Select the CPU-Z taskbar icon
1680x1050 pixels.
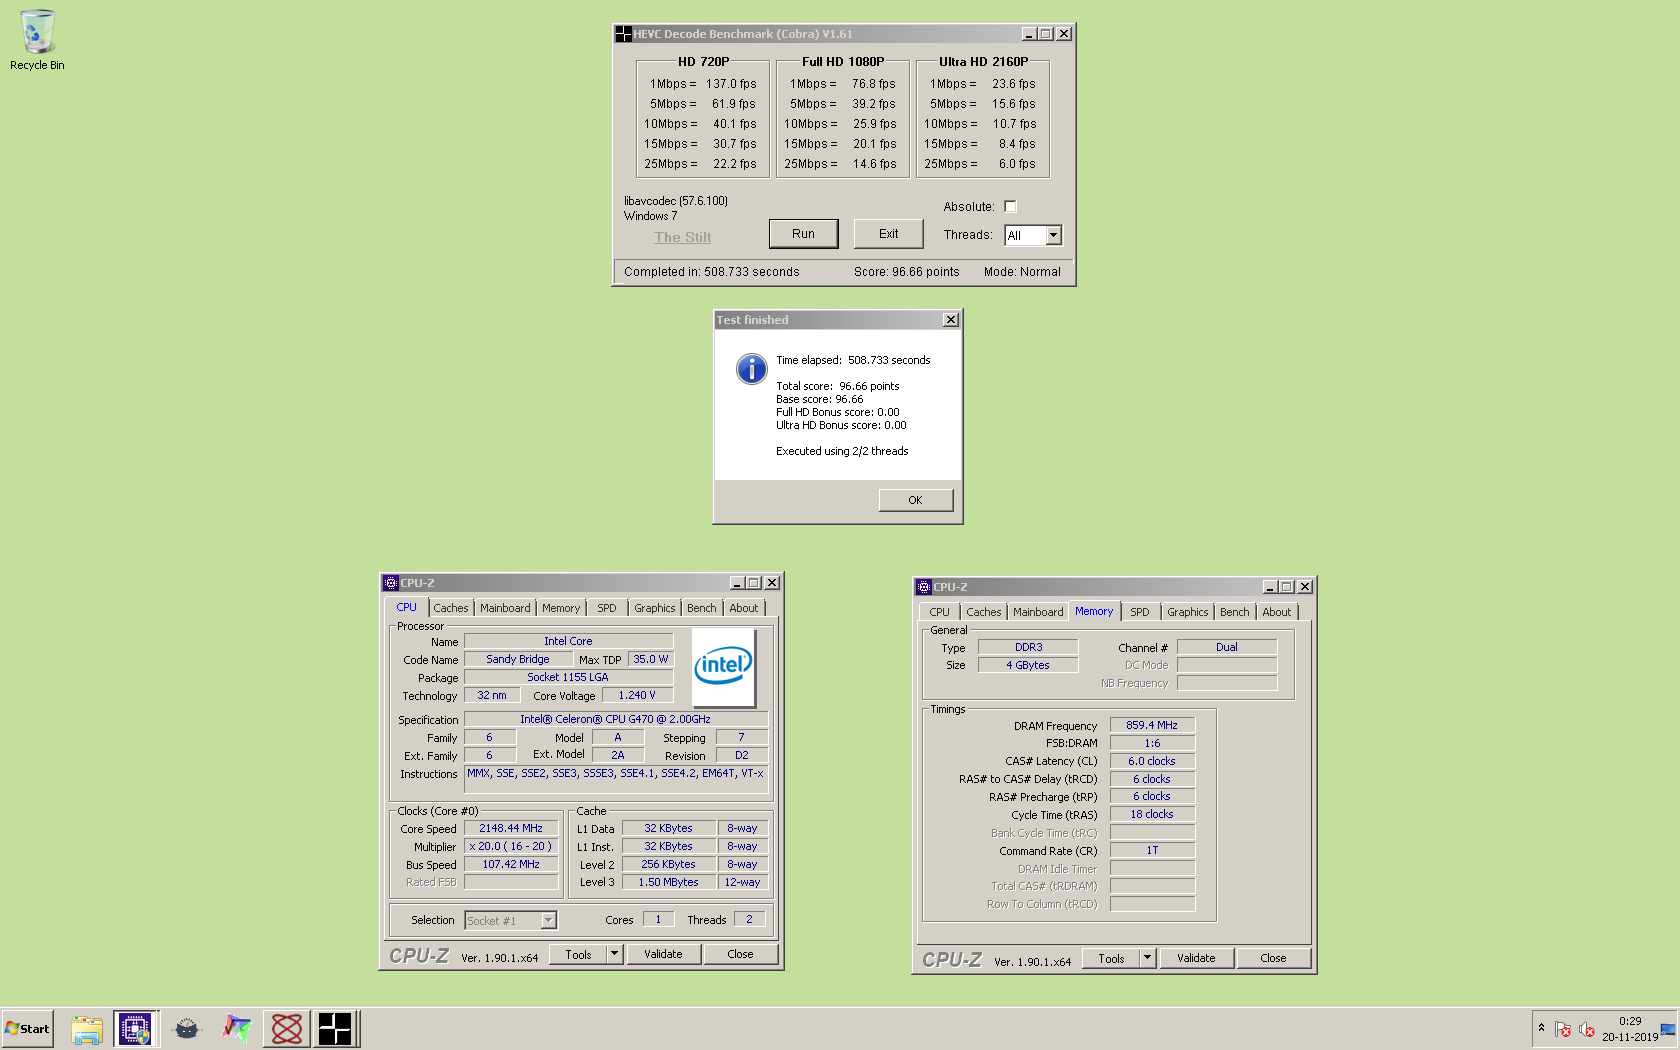coord(135,1029)
